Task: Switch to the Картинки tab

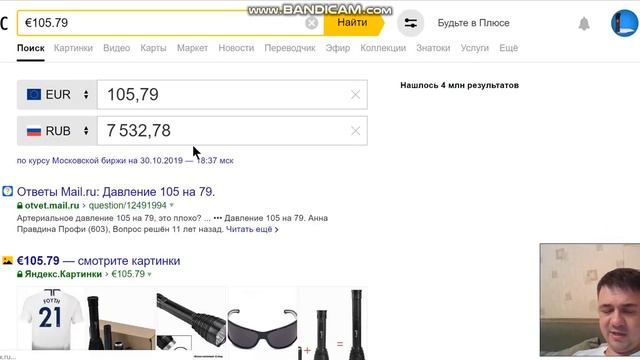Action: [73, 48]
